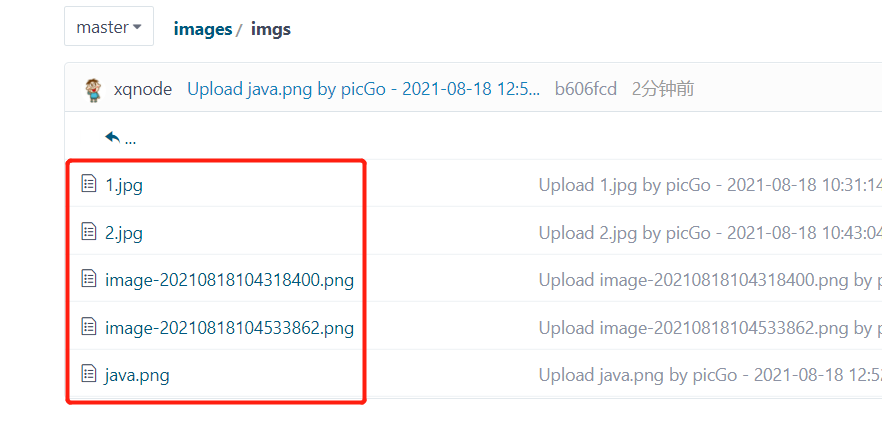Open the java.png file
The width and height of the screenshot is (882, 441).
click(x=137, y=375)
